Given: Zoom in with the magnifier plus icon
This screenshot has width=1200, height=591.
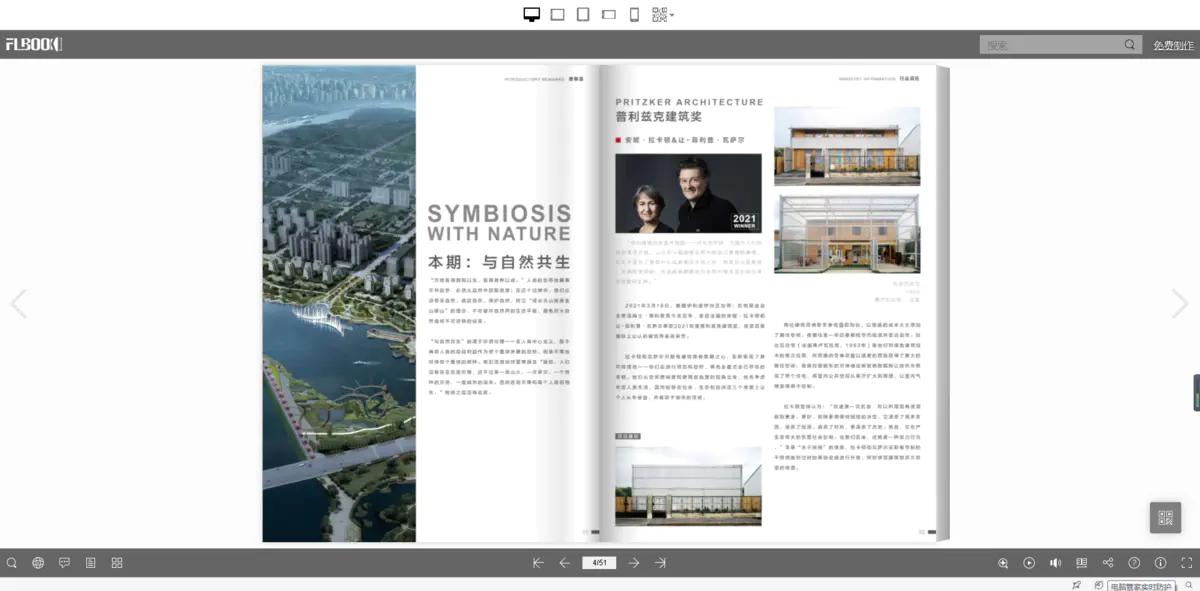Looking at the screenshot, I should tap(1003, 563).
